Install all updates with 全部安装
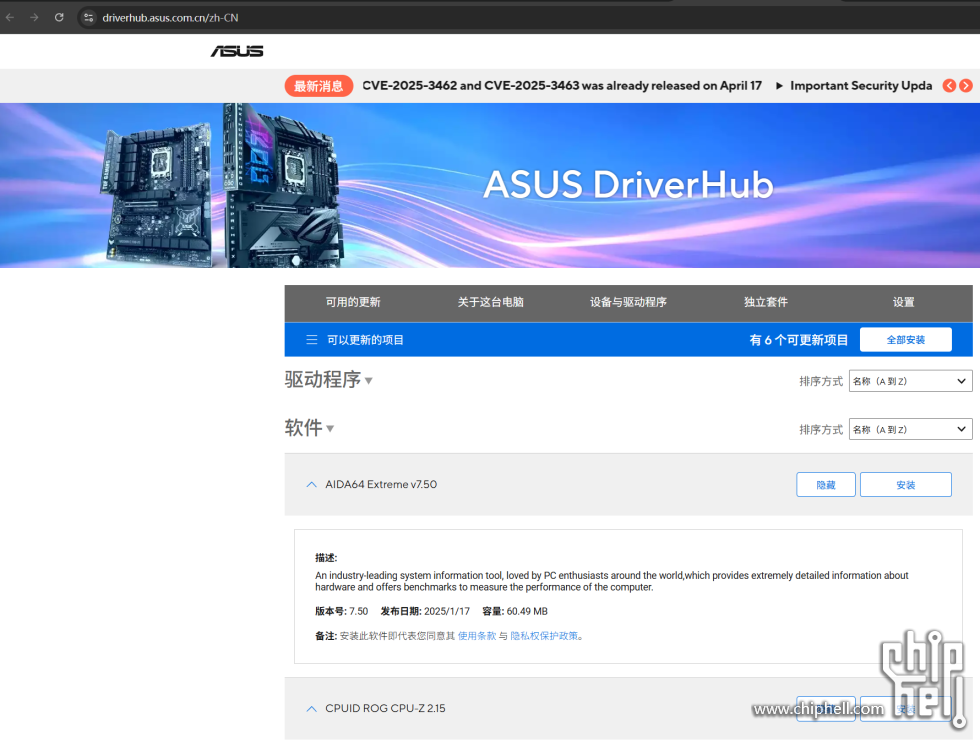 pyautogui.click(x=906, y=339)
